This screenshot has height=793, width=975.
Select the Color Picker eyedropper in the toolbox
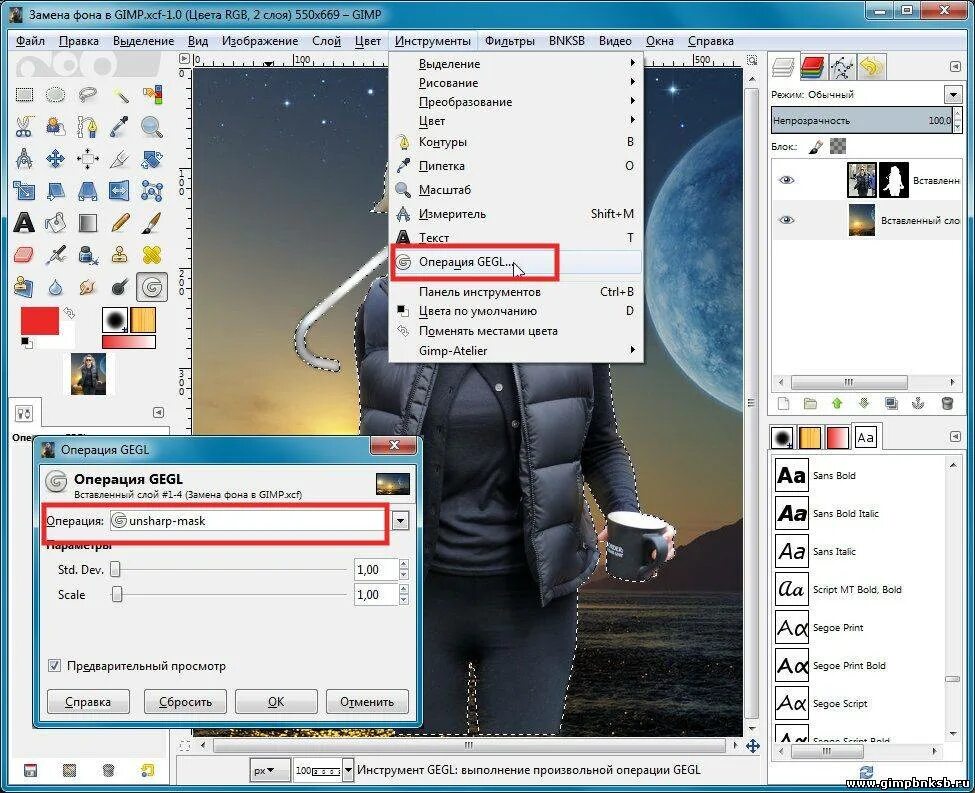120,127
